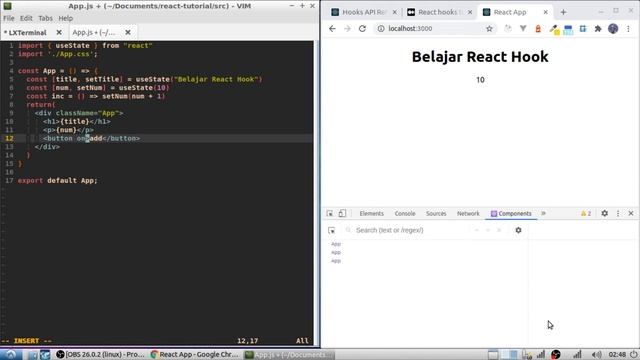Close the Hooks API Reference tab
Image resolution: width=640 pixels, height=360 pixels.
395,12
